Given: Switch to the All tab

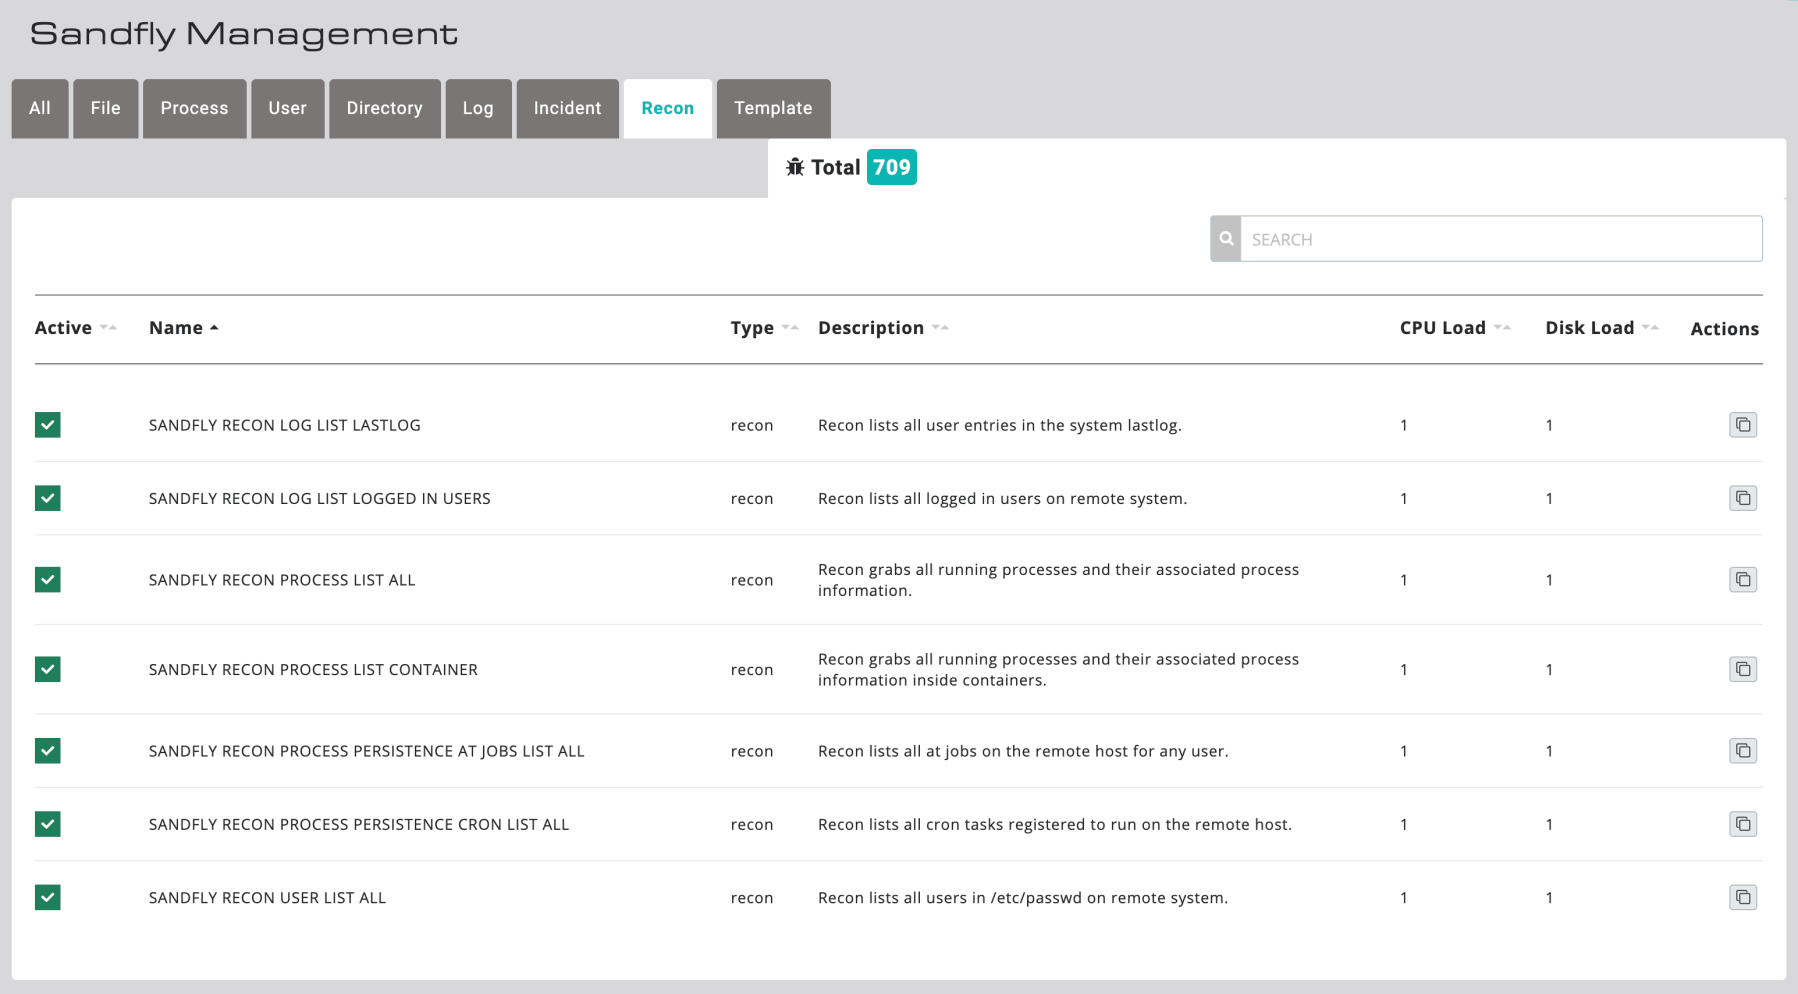Looking at the screenshot, I should coord(40,108).
